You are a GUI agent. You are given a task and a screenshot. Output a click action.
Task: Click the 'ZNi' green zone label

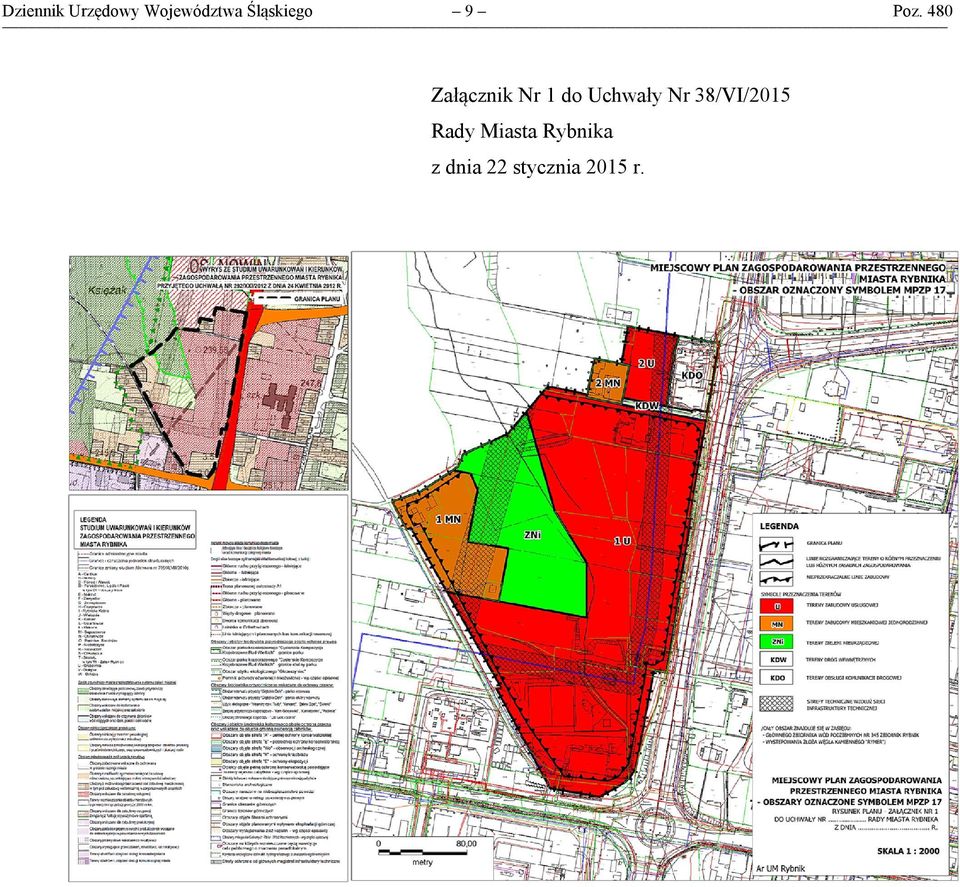click(532, 534)
